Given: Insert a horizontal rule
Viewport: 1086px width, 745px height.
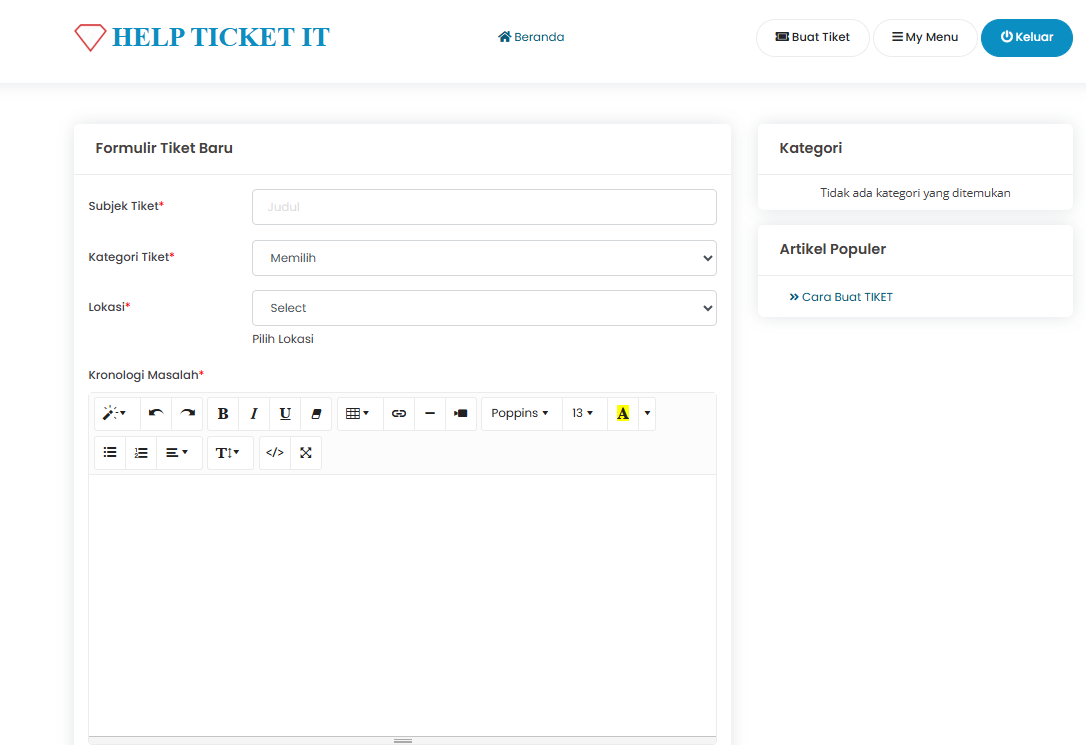Looking at the screenshot, I should coord(430,413).
